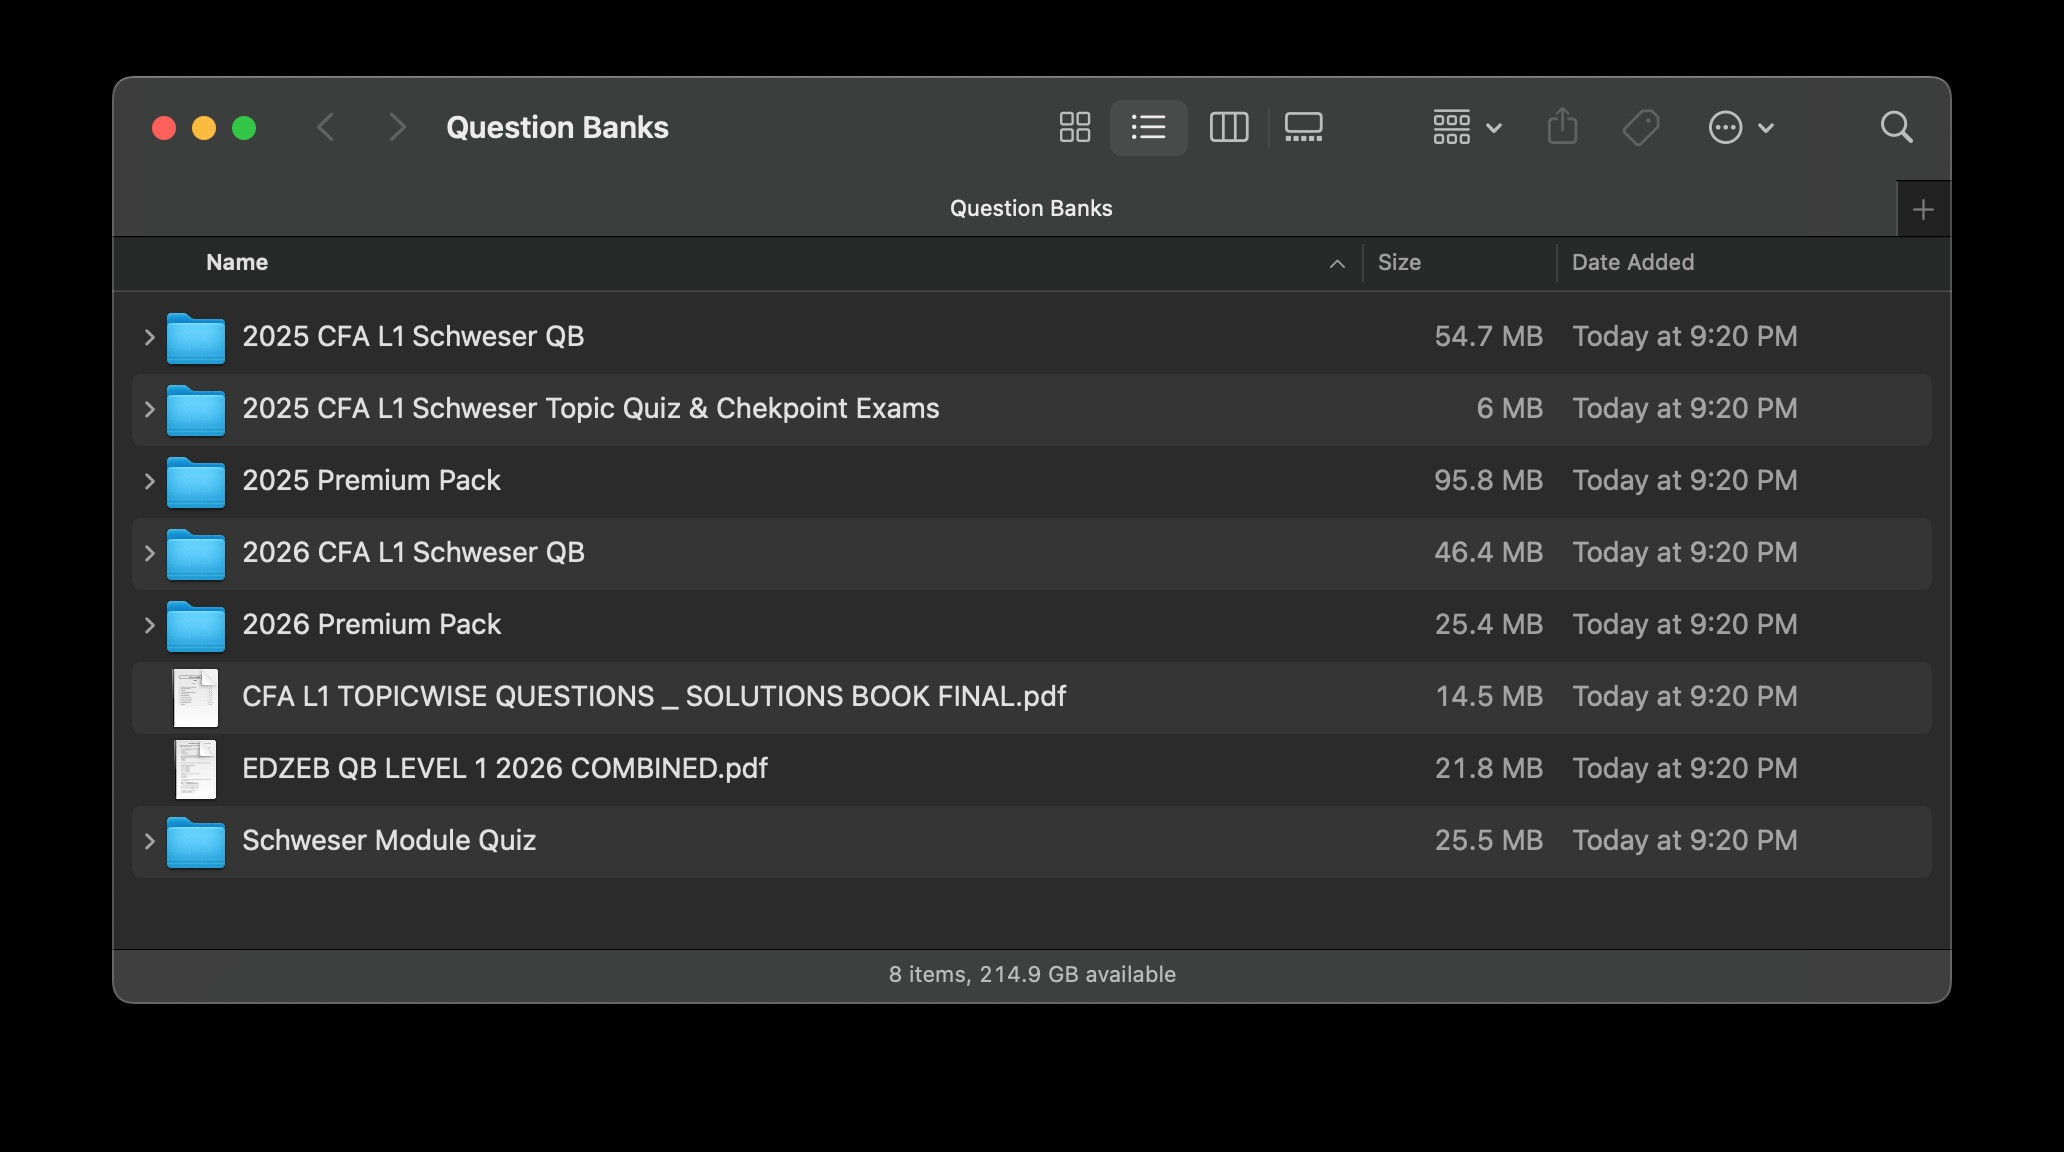Minimize the window with yellow button
2064x1152 pixels.
(204, 128)
